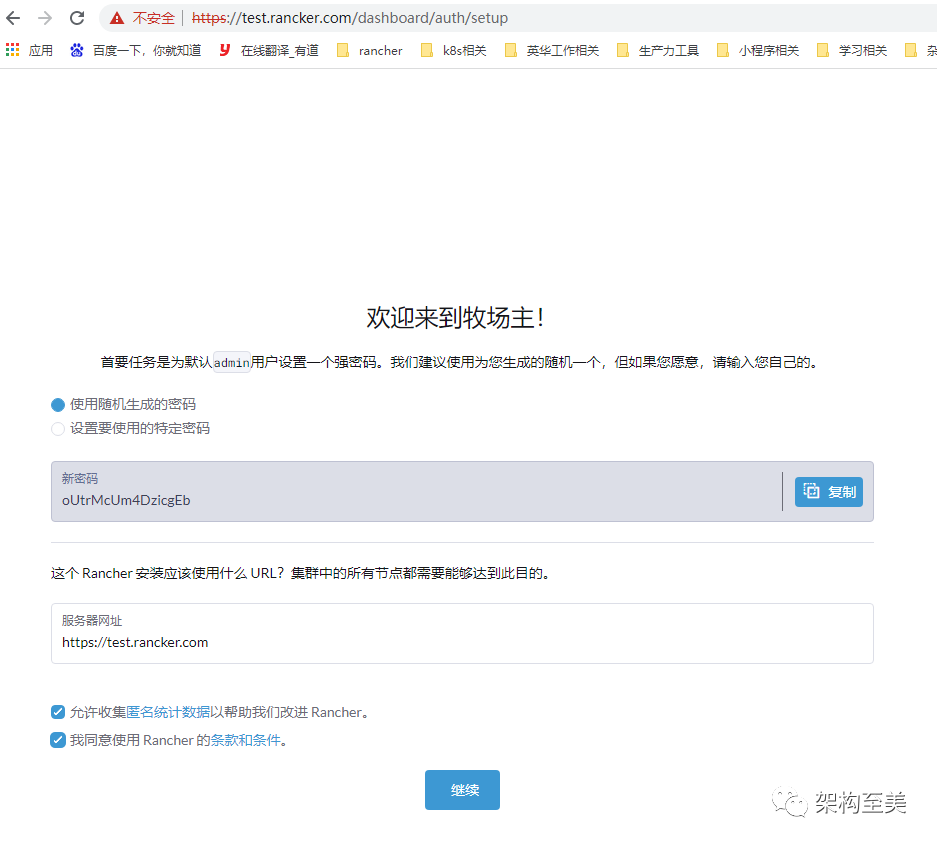Open the 条款和条件 link
Viewport: 937px width, 844px height.
pos(246,740)
